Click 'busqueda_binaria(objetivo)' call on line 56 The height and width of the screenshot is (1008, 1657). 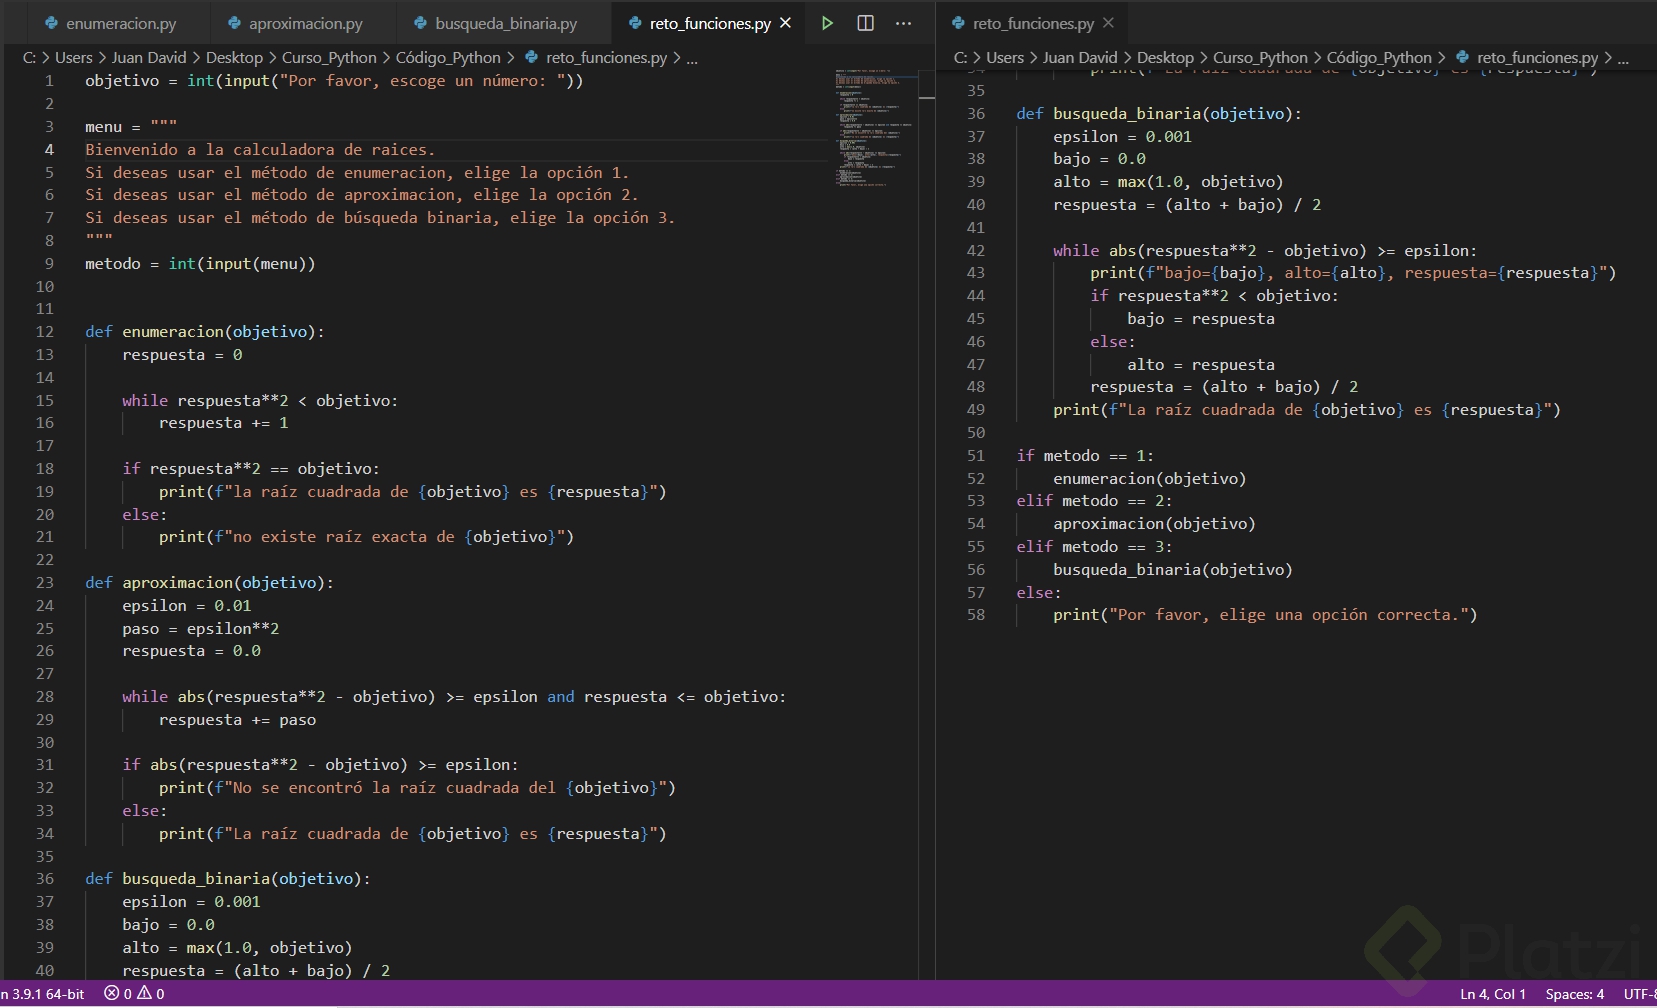[1173, 570]
